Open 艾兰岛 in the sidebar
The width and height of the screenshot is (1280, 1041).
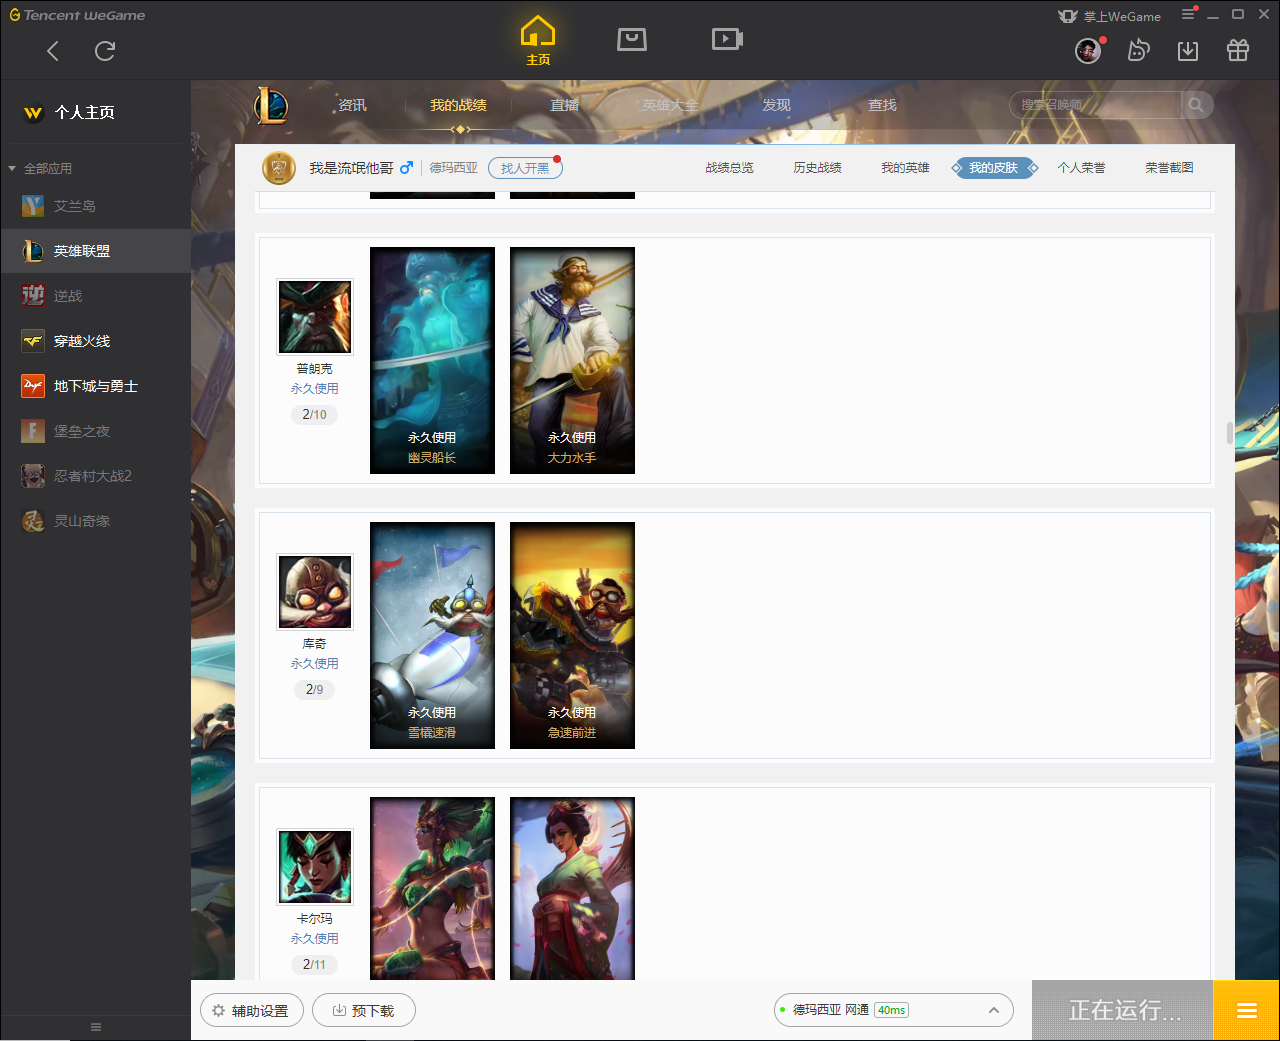click(x=95, y=206)
